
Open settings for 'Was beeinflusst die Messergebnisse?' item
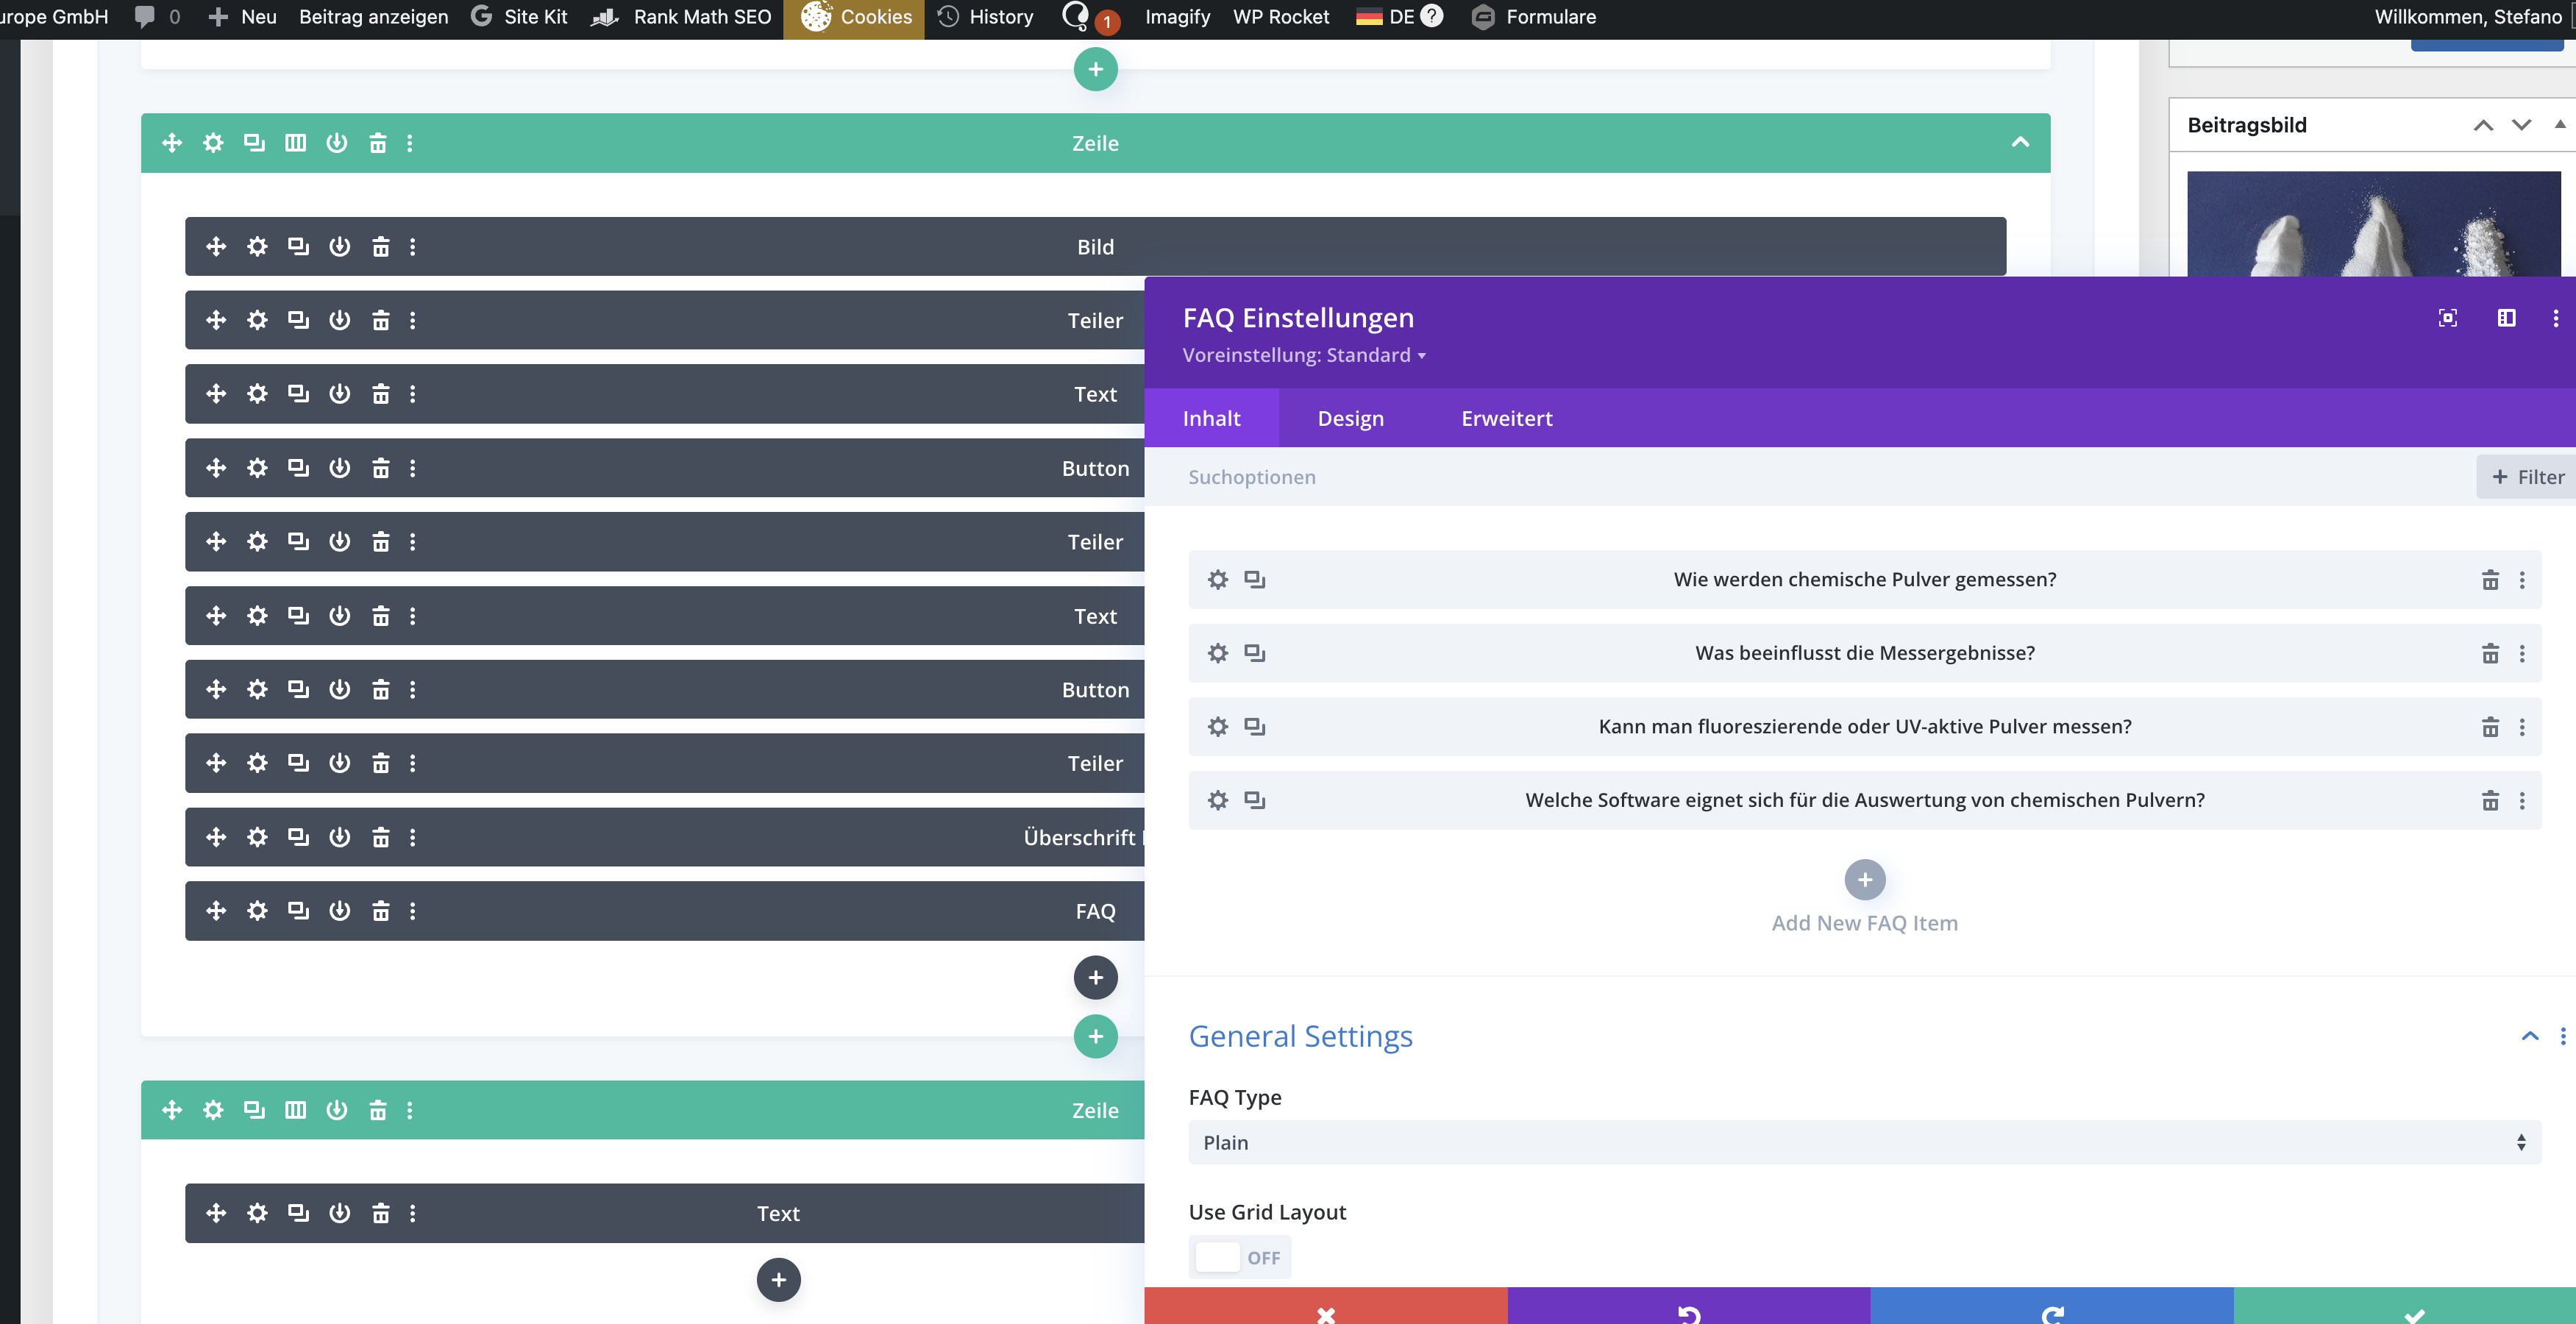pyautogui.click(x=1217, y=653)
